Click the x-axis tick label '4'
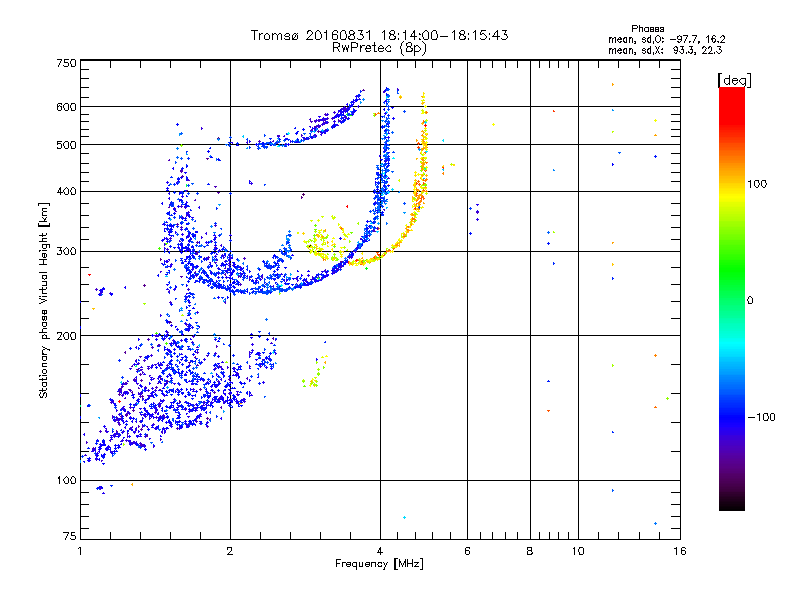Viewport: 800px width, 600px height. point(380,551)
